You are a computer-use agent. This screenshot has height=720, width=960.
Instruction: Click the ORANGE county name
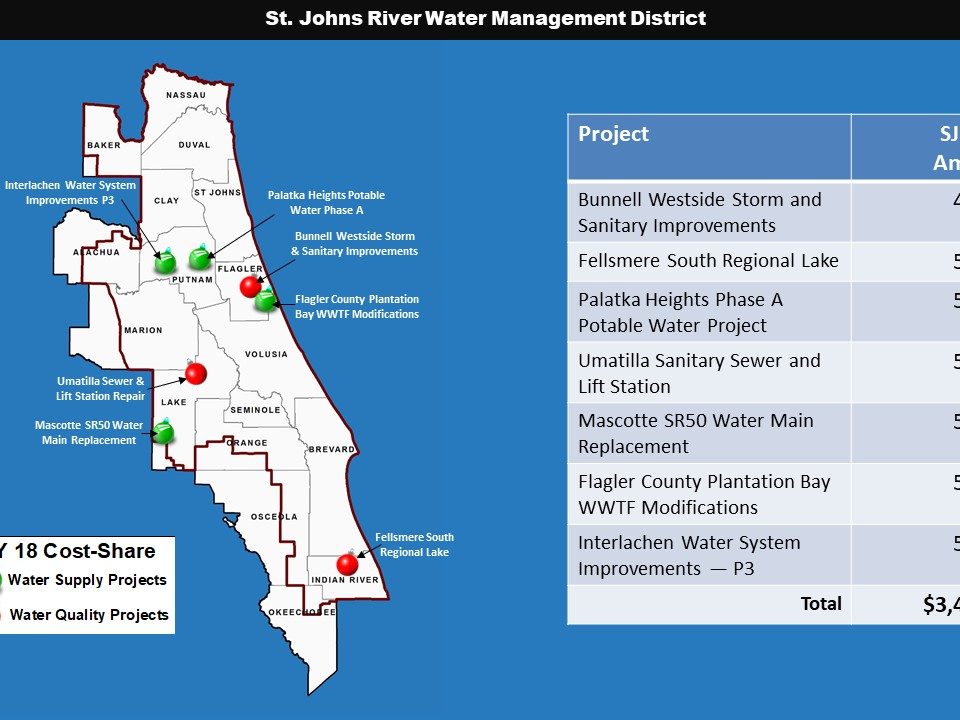(x=247, y=443)
